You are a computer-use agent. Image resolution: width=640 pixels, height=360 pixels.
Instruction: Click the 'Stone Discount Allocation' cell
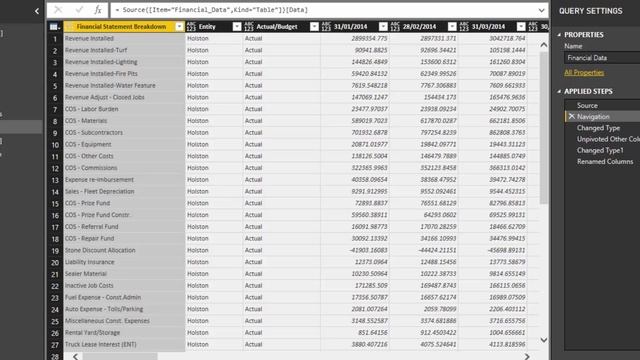[x=124, y=250]
